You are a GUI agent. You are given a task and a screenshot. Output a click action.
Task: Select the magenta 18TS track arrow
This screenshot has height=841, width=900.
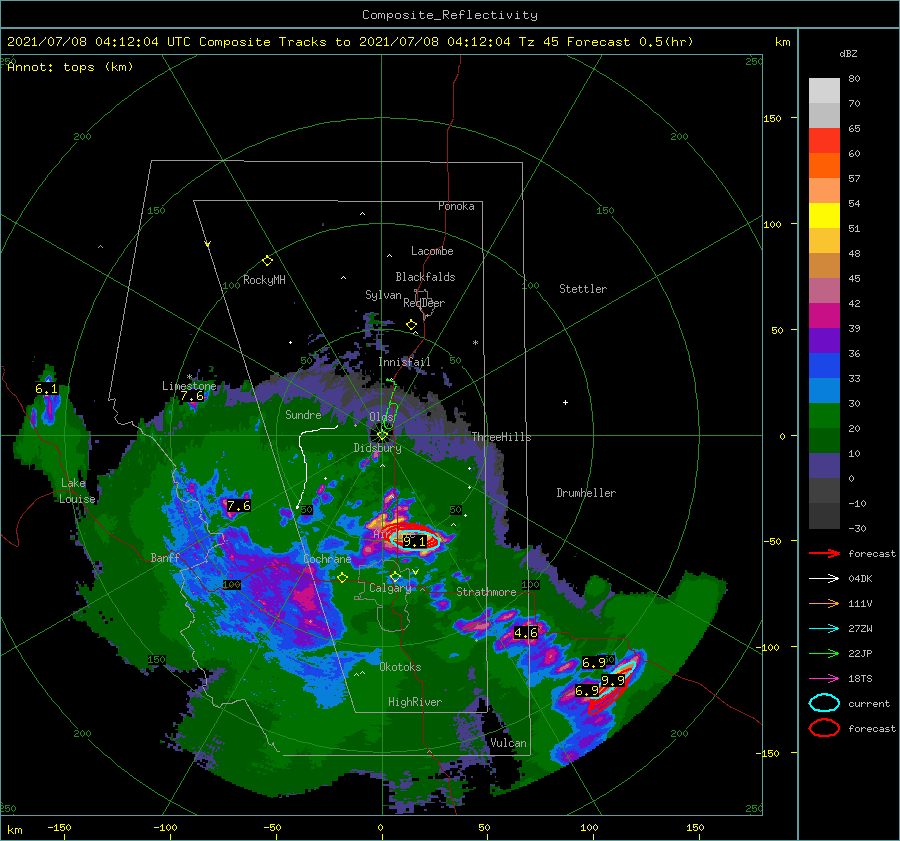point(824,679)
